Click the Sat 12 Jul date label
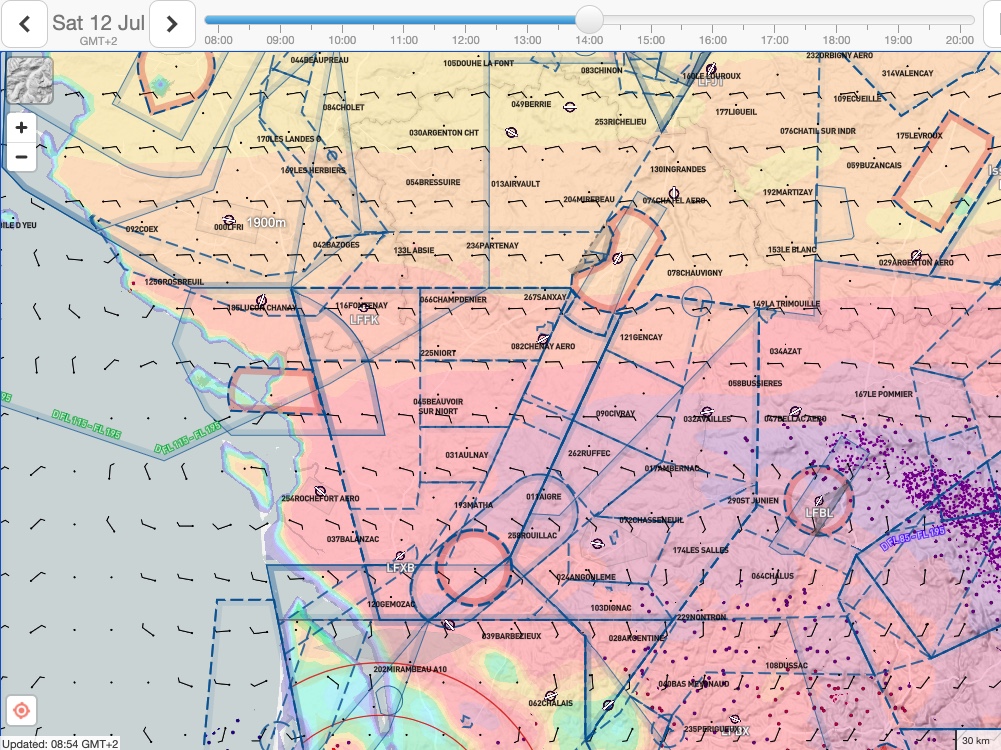Image resolution: width=1001 pixels, height=750 pixels. [98, 22]
